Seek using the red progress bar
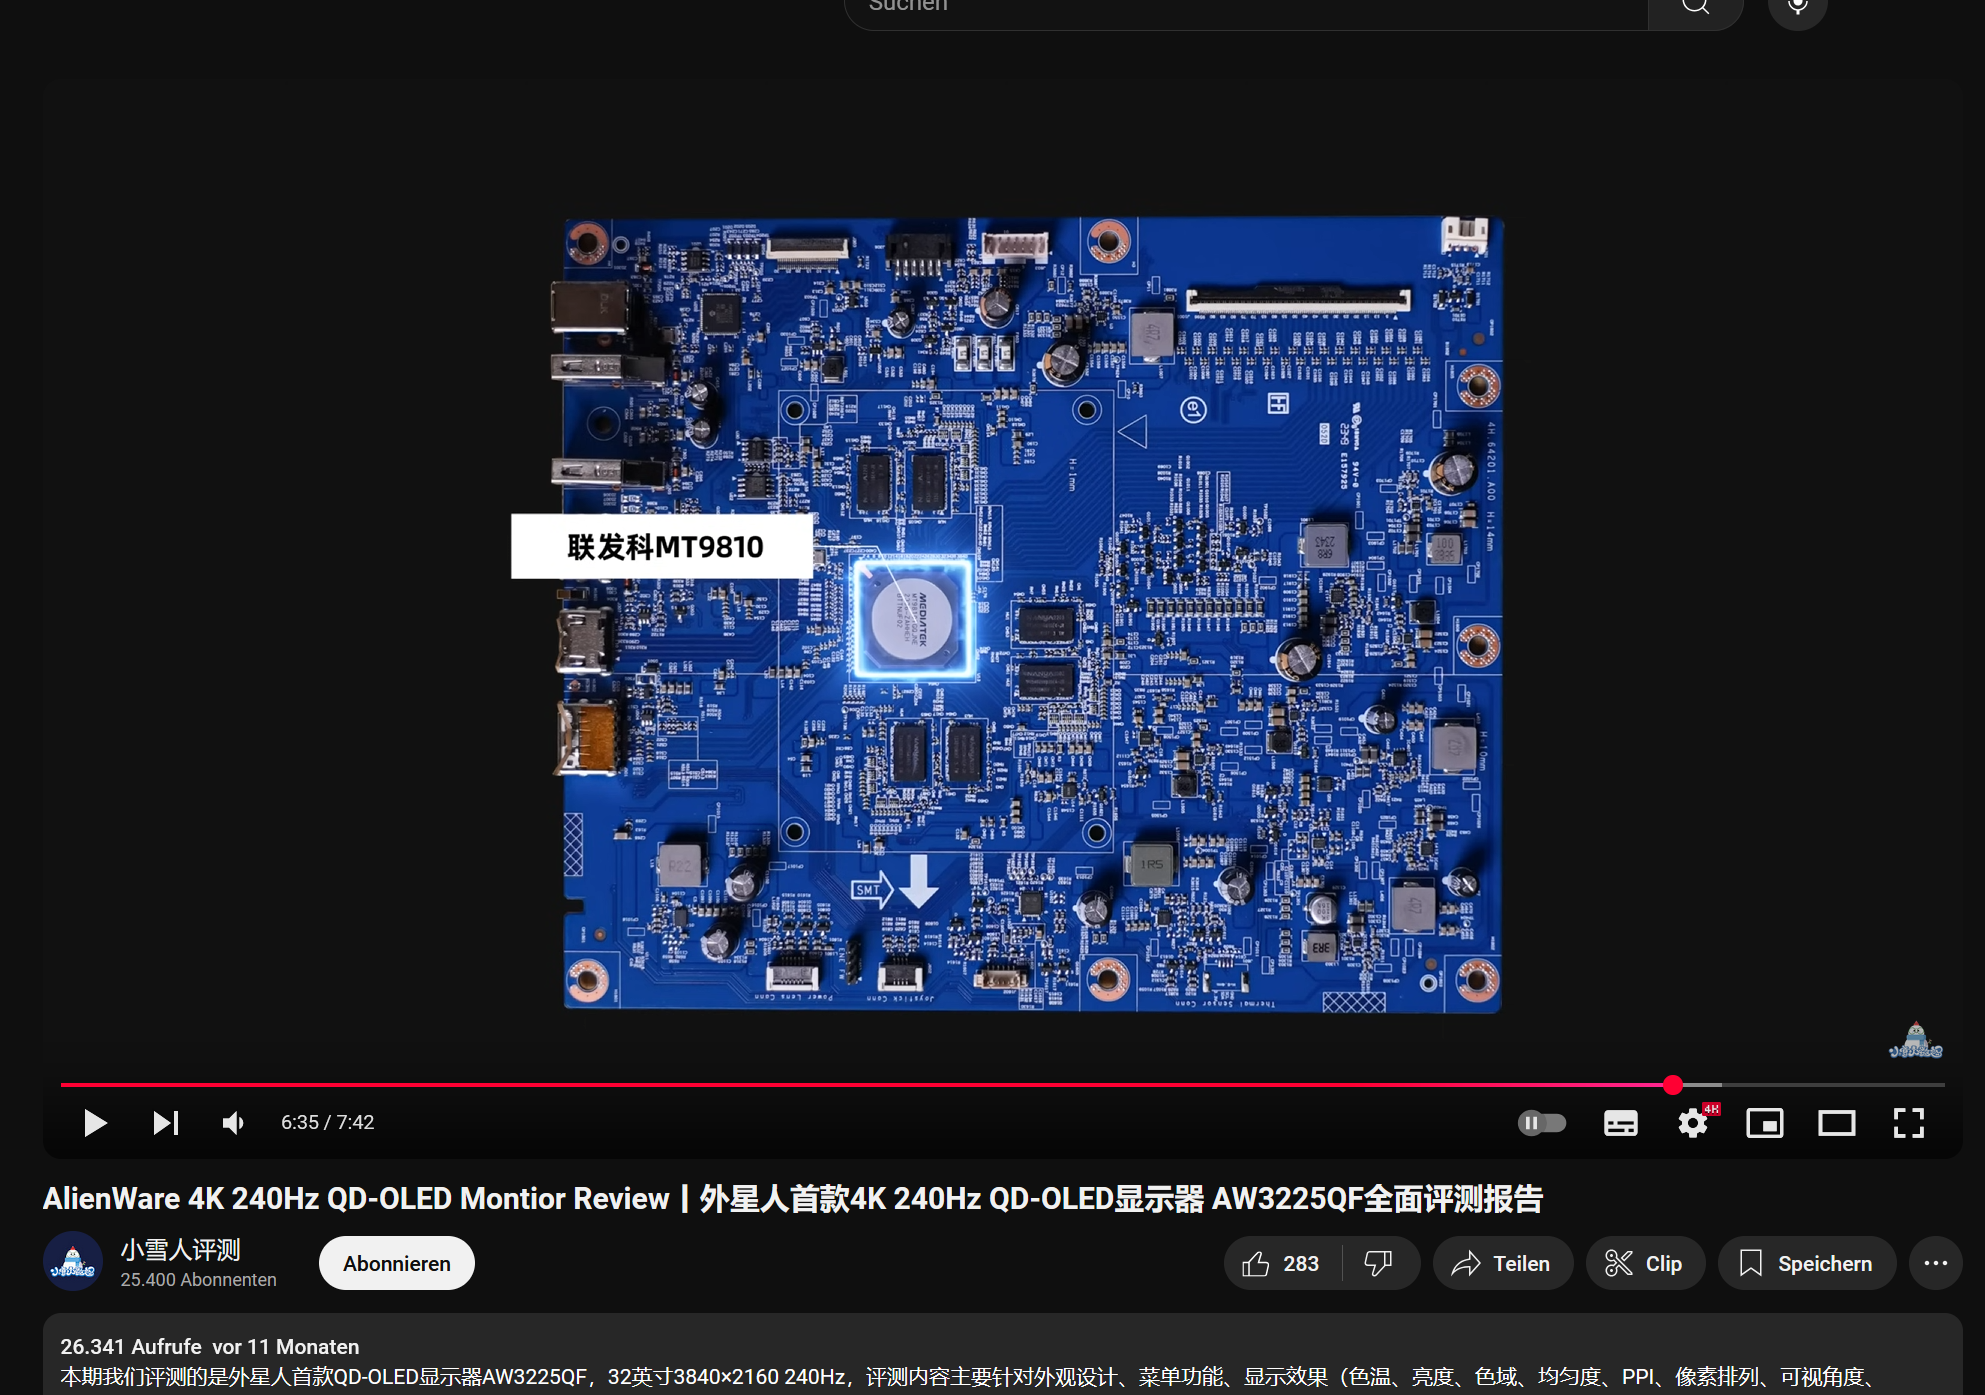Viewport: 1985px width, 1395px height. tap(900, 1085)
